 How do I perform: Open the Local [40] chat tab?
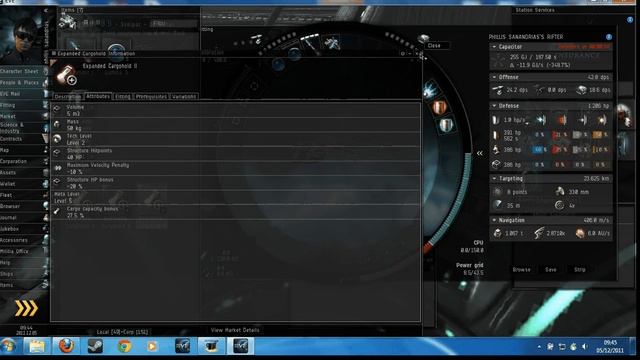coord(122,332)
